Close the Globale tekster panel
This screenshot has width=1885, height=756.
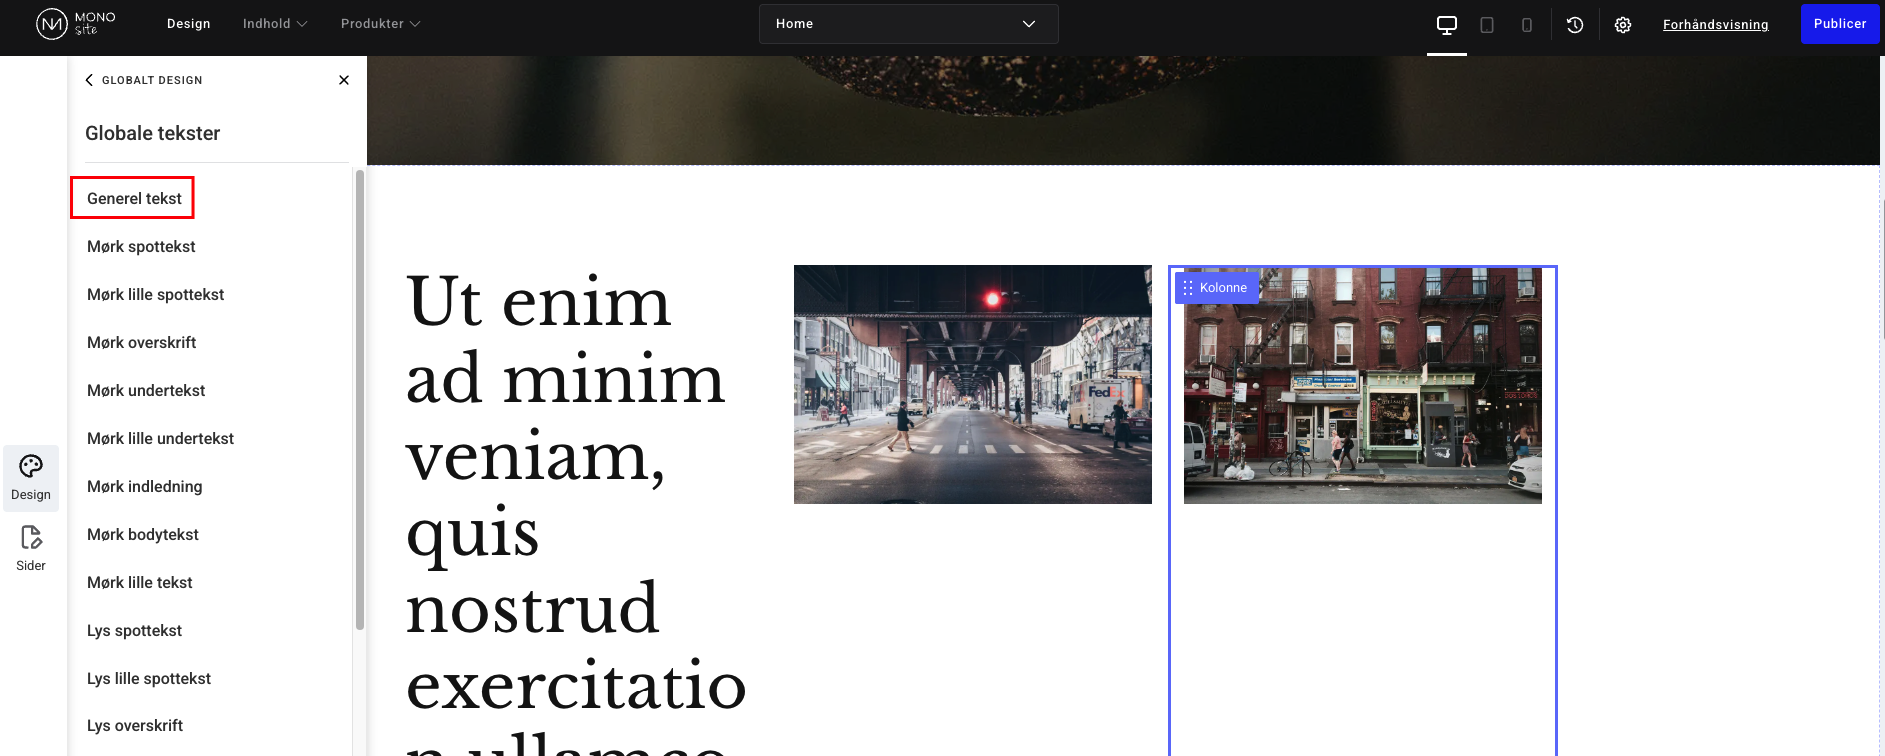(344, 80)
